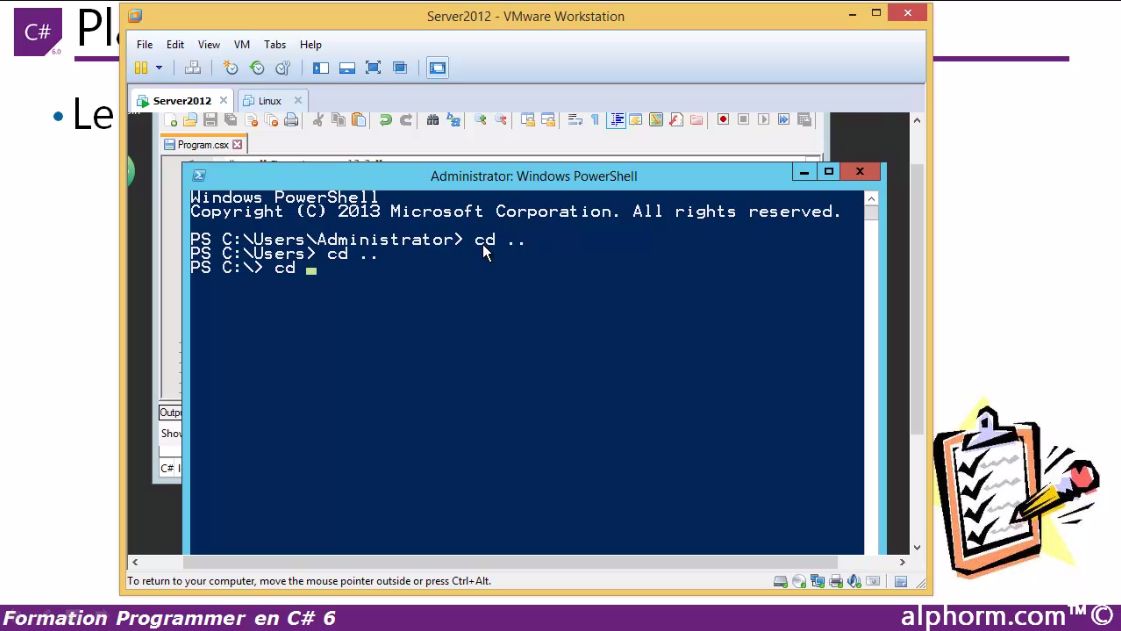Image resolution: width=1121 pixels, height=631 pixels.
Task: Open the File menu in VMware Workstation
Action: (x=144, y=44)
